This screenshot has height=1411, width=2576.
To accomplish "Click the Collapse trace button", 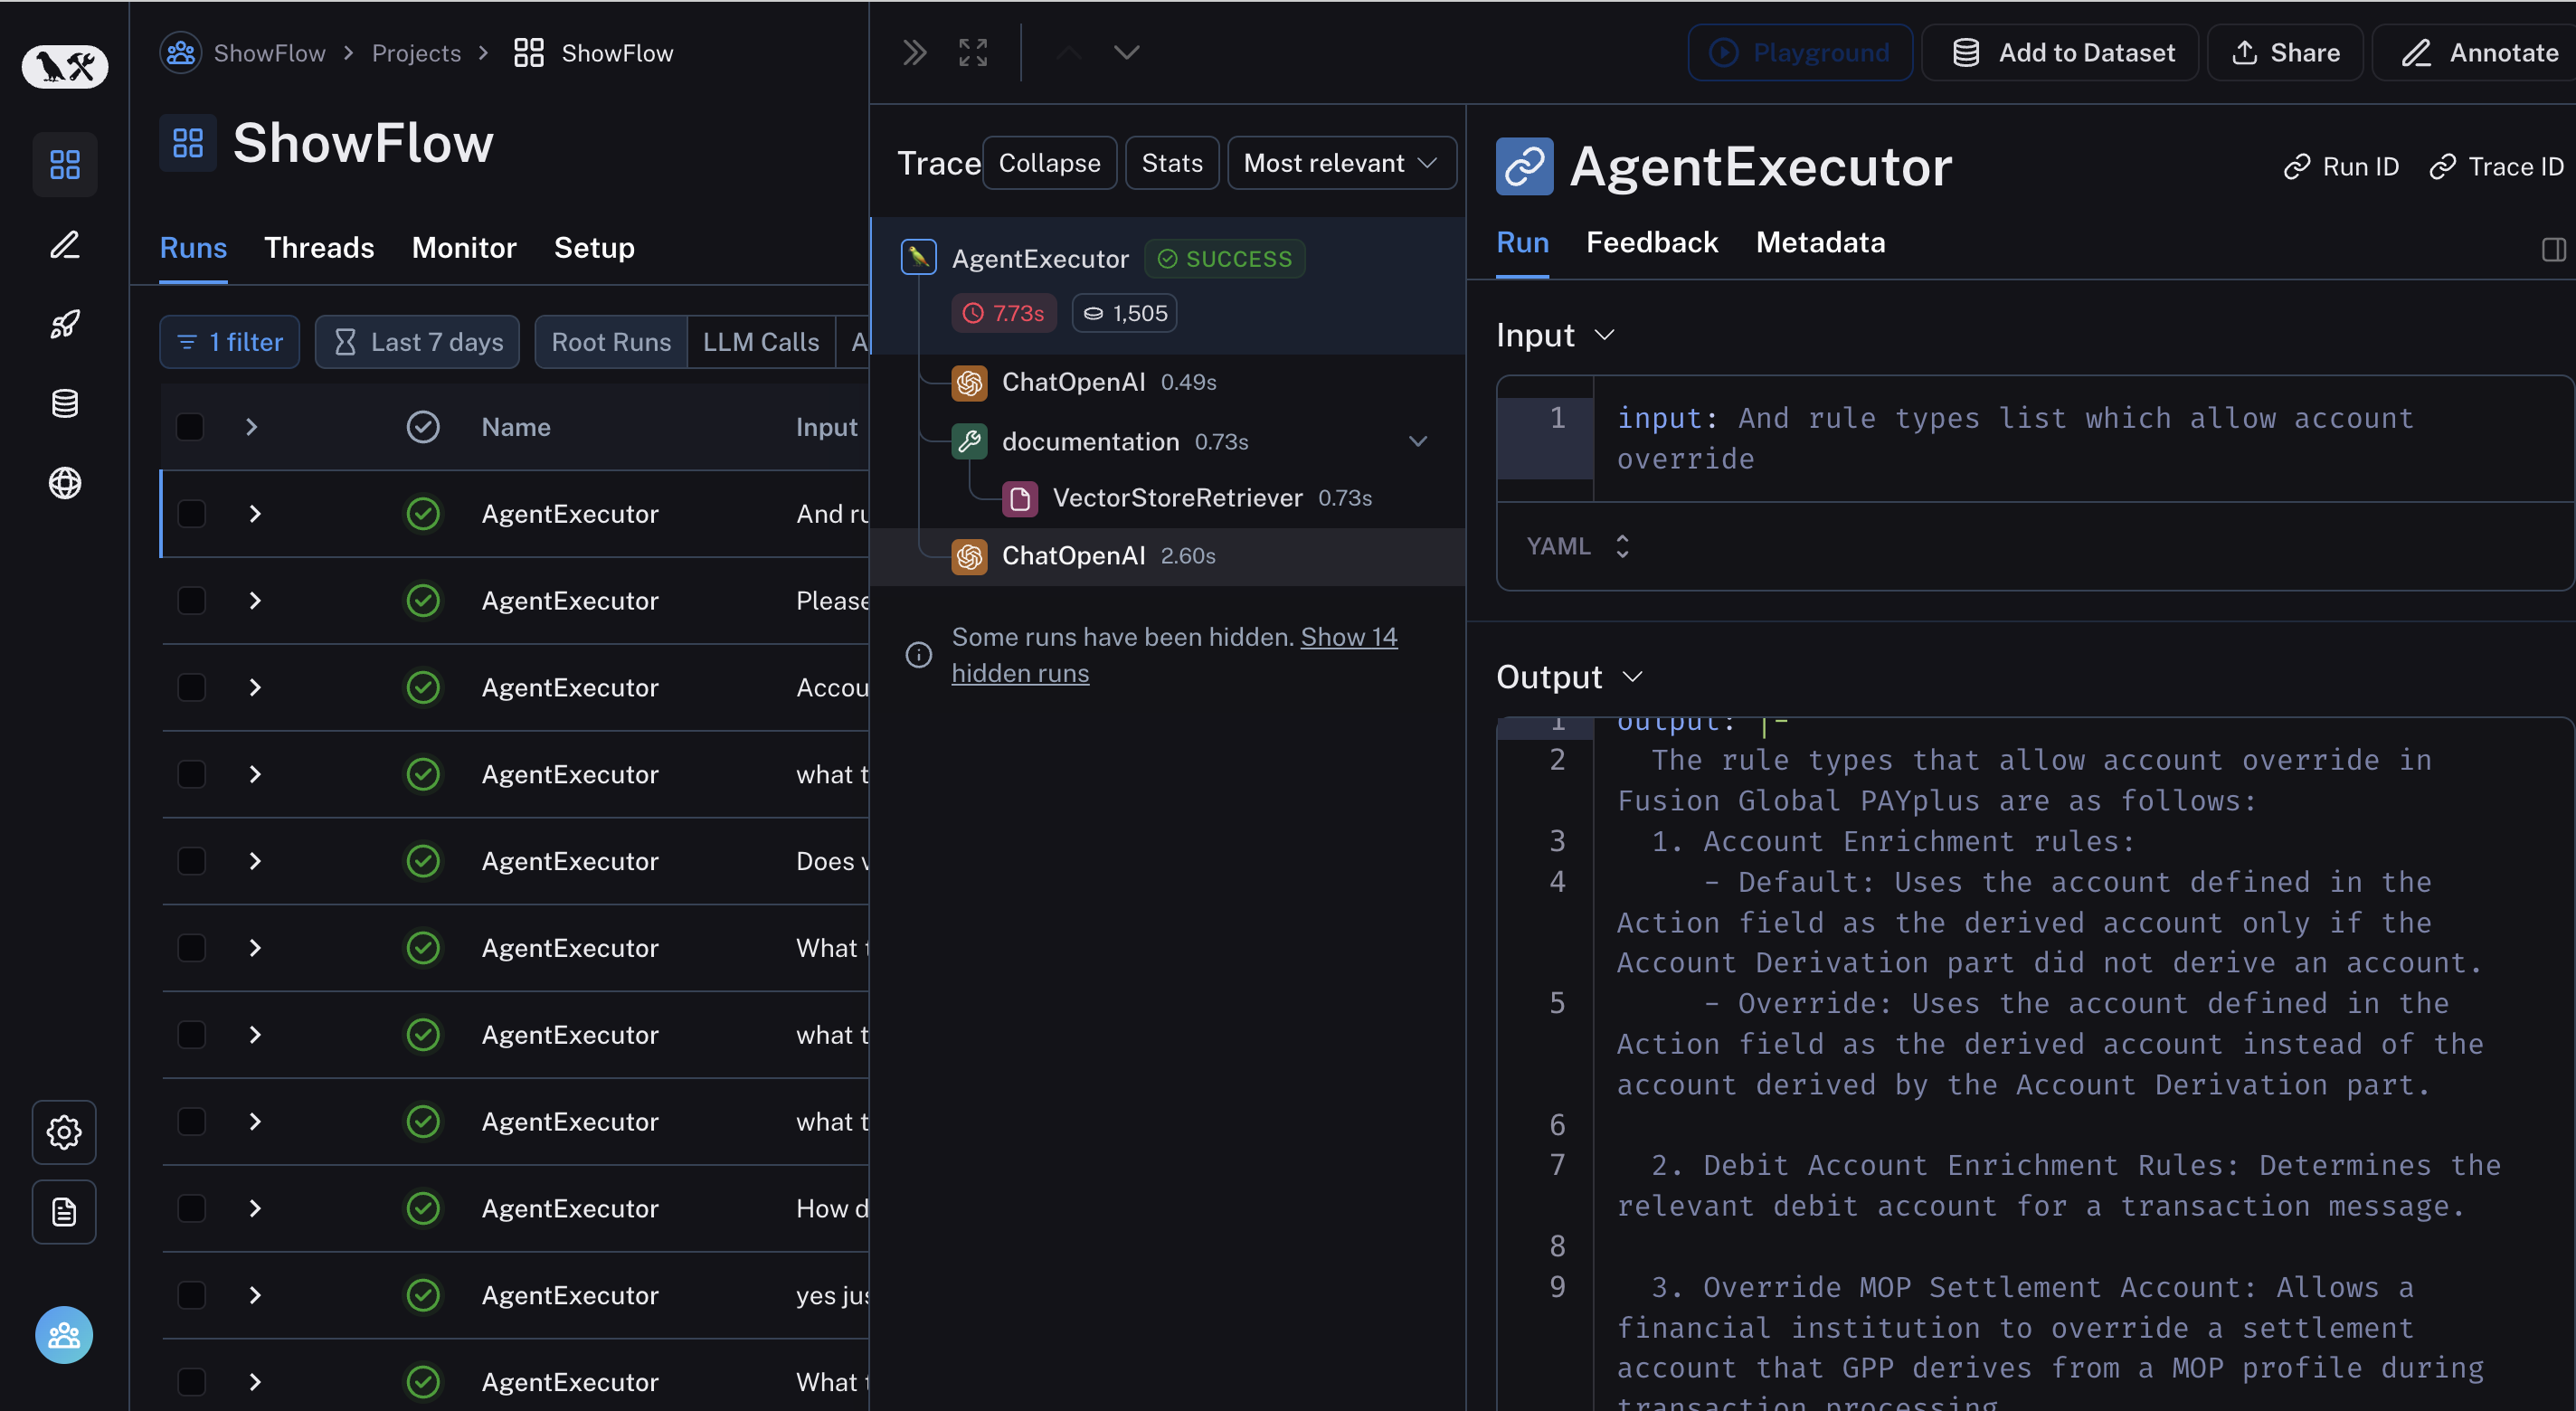I will [x=1049, y=163].
